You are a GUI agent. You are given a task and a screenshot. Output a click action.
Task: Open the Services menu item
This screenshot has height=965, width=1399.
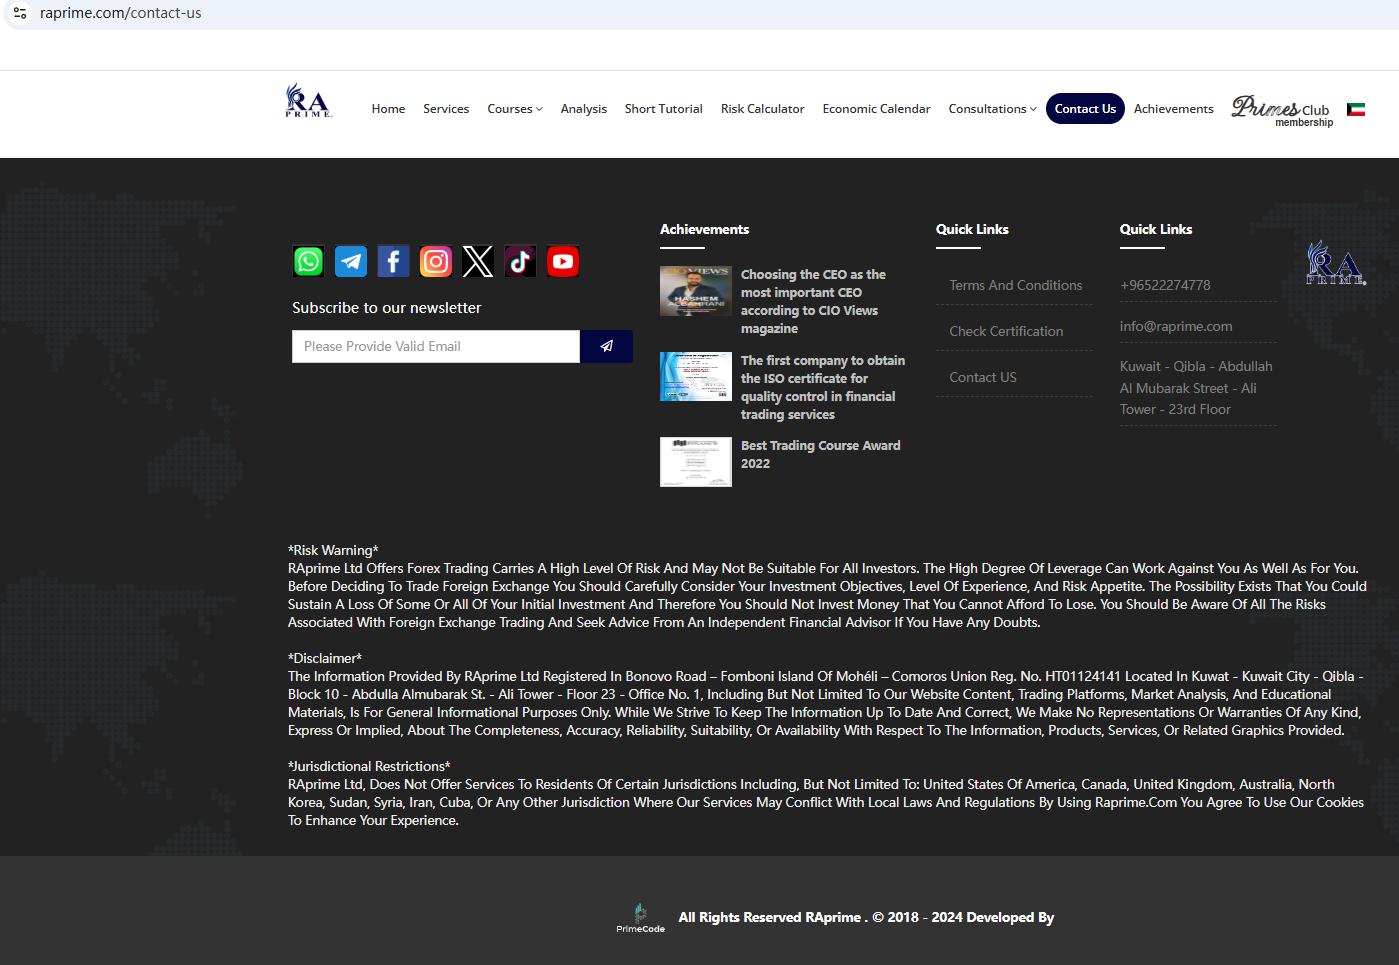pyautogui.click(x=446, y=109)
